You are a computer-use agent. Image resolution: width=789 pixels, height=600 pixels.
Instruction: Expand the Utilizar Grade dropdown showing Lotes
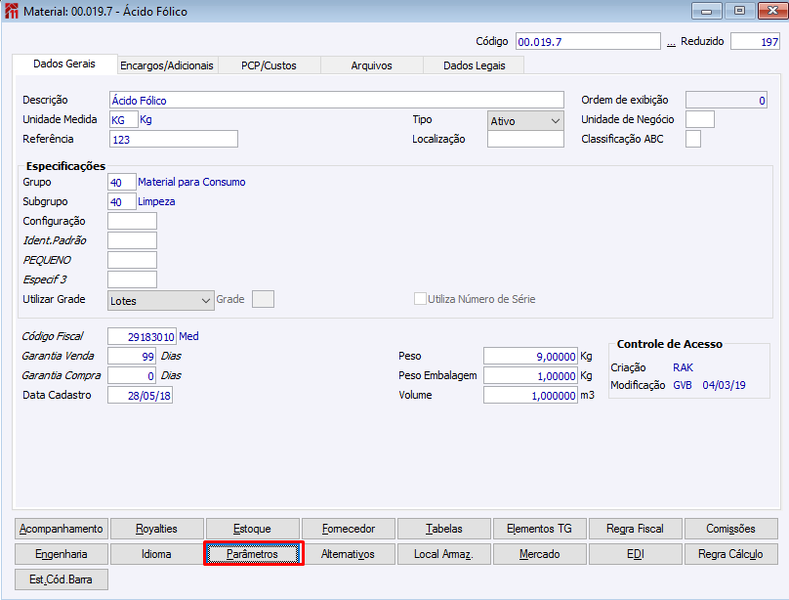point(161,301)
